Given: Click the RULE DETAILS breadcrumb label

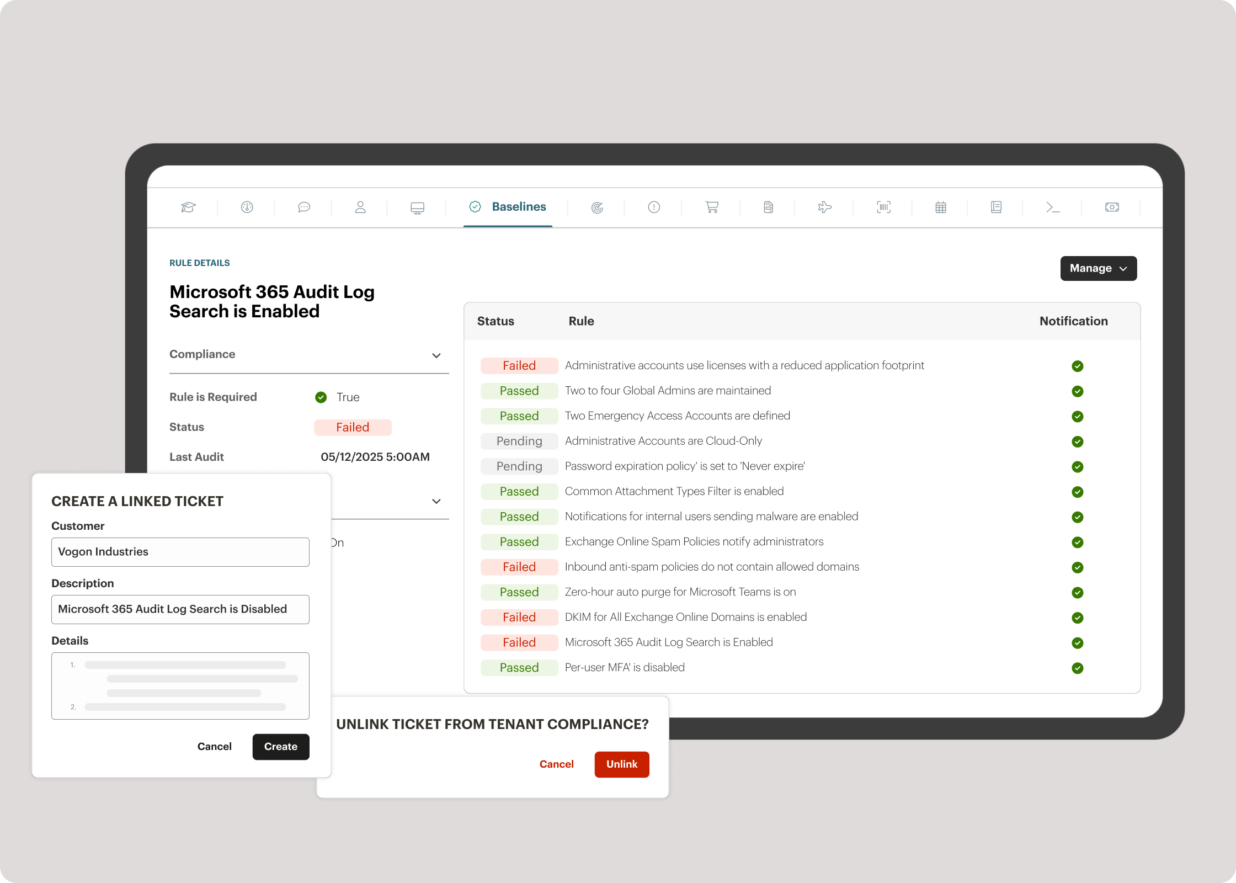Looking at the screenshot, I should [199, 262].
